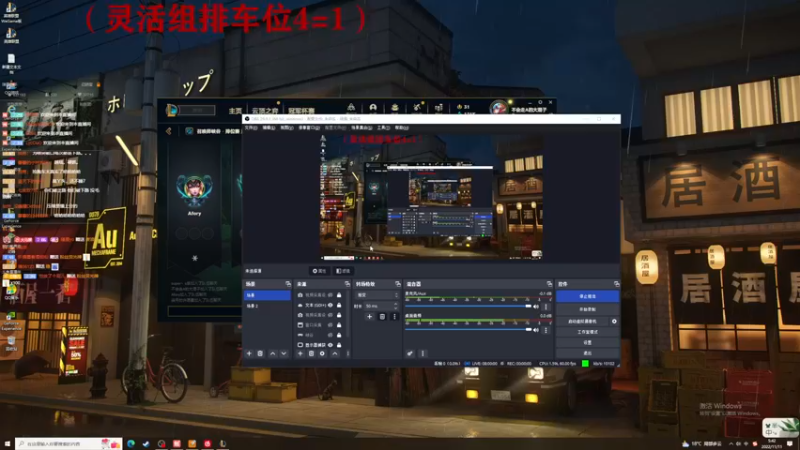Pop out the 场景 dock panel icon

pyautogui.click(x=288, y=284)
